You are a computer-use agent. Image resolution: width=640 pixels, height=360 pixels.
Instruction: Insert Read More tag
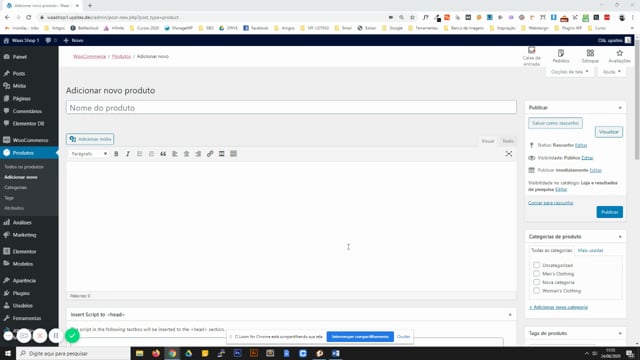coord(222,154)
